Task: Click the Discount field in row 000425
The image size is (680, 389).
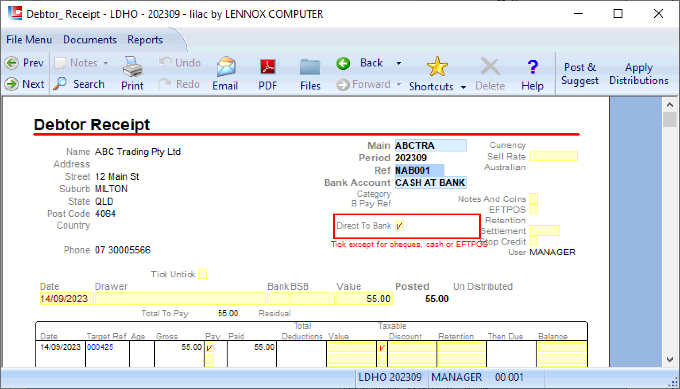Action: tap(412, 347)
